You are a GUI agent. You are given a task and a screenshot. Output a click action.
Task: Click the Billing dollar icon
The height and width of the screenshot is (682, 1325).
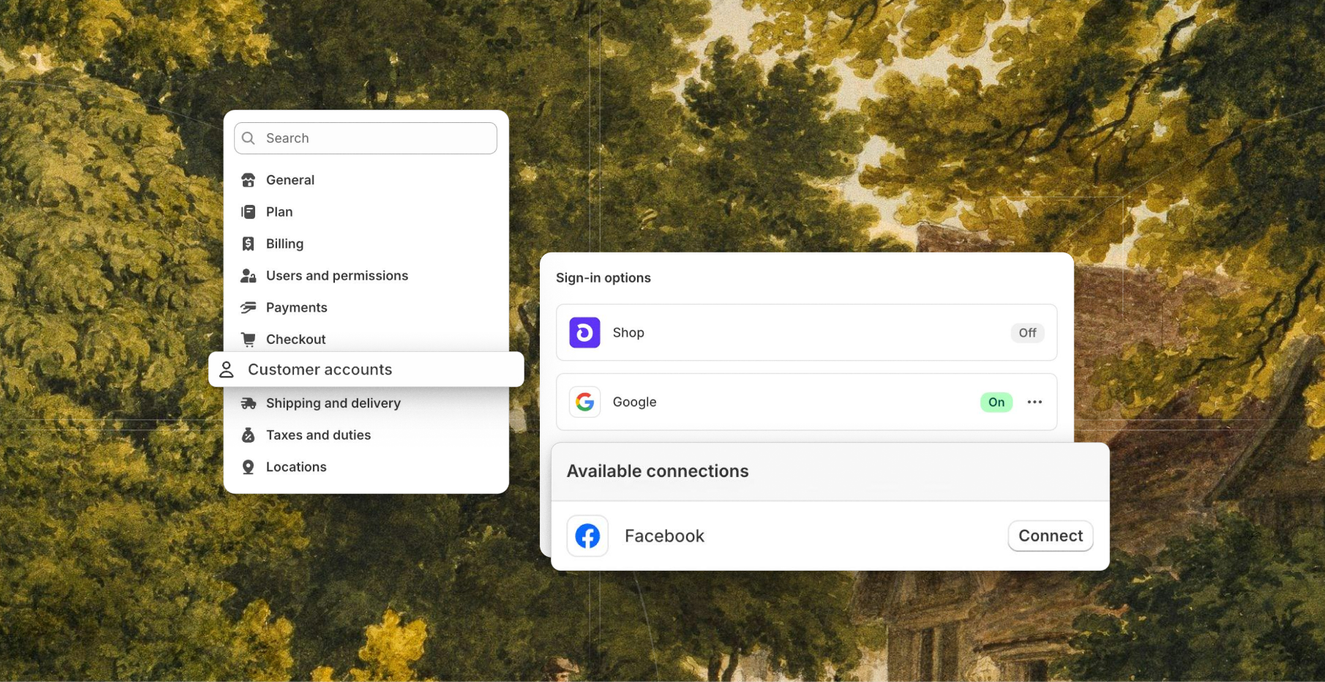point(248,244)
